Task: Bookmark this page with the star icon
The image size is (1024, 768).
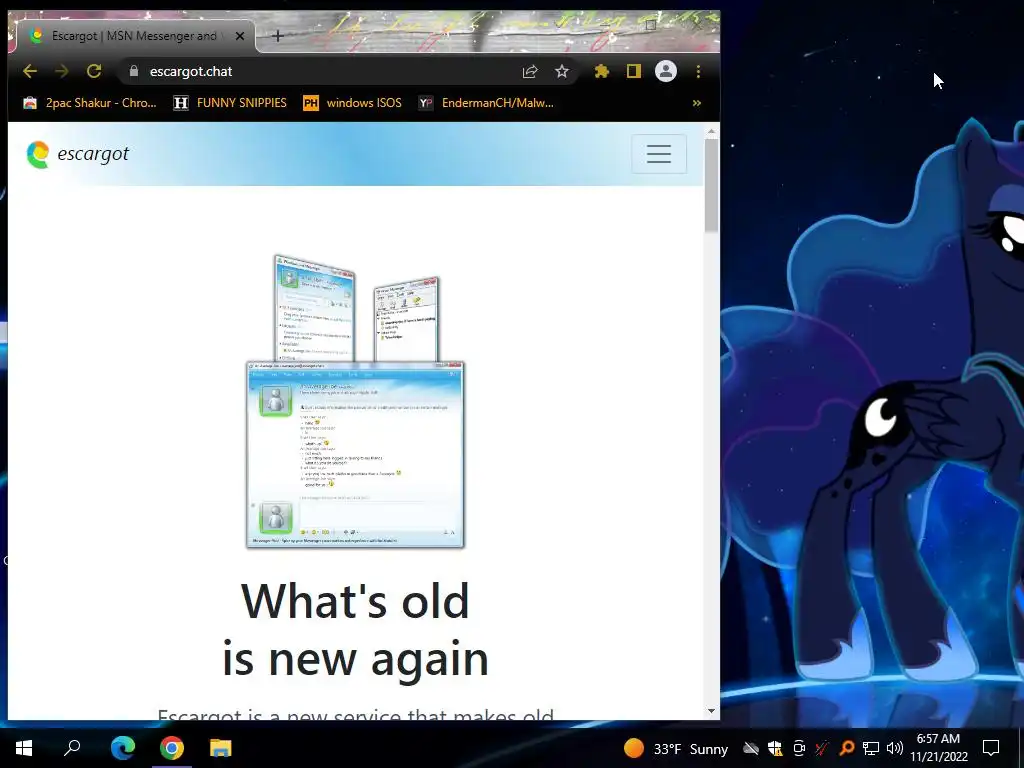Action: [x=562, y=71]
